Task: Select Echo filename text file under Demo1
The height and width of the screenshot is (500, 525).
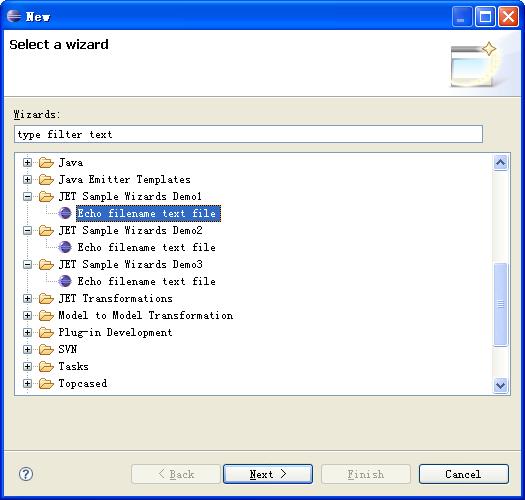Action: [148, 213]
